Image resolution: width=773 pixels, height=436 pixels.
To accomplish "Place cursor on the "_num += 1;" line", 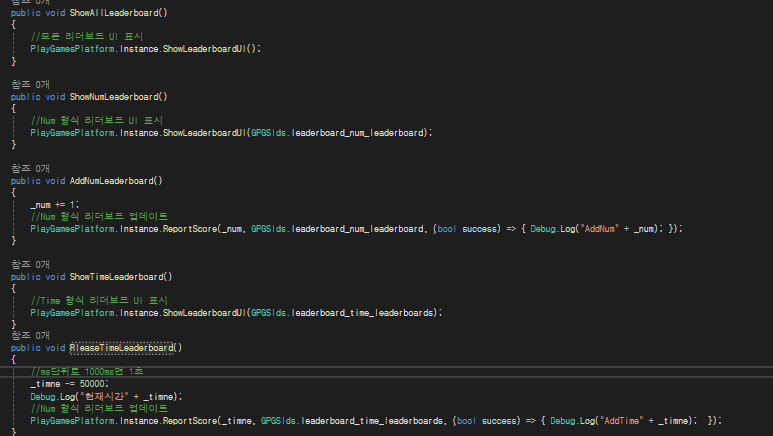I will (x=55, y=204).
